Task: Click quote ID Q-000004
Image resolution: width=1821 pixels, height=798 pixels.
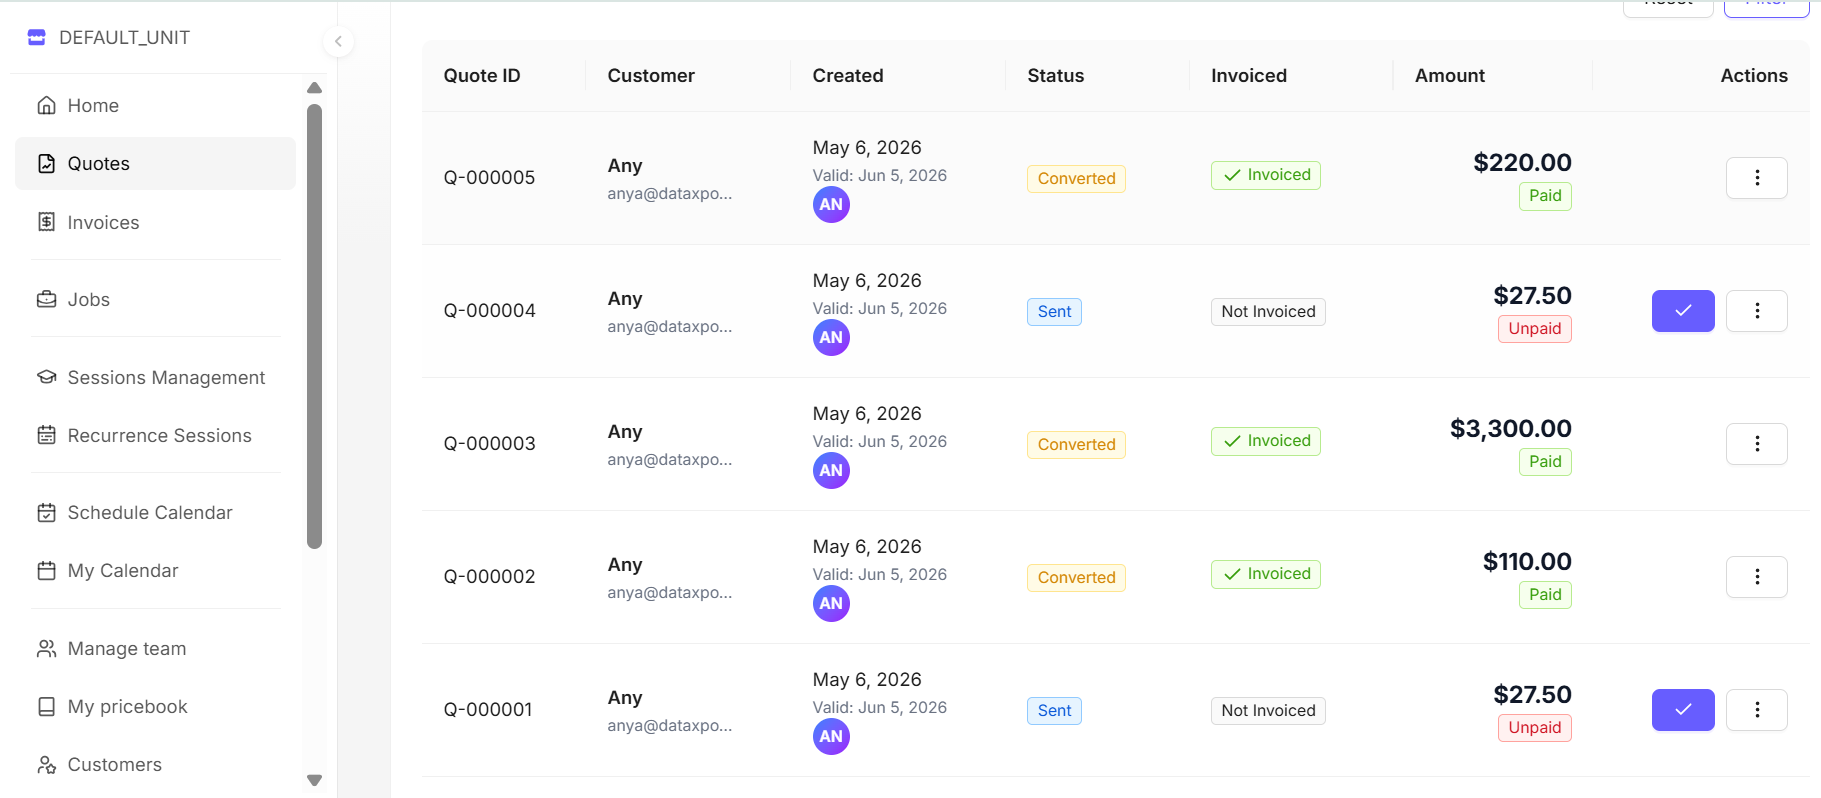Action: pyautogui.click(x=489, y=311)
